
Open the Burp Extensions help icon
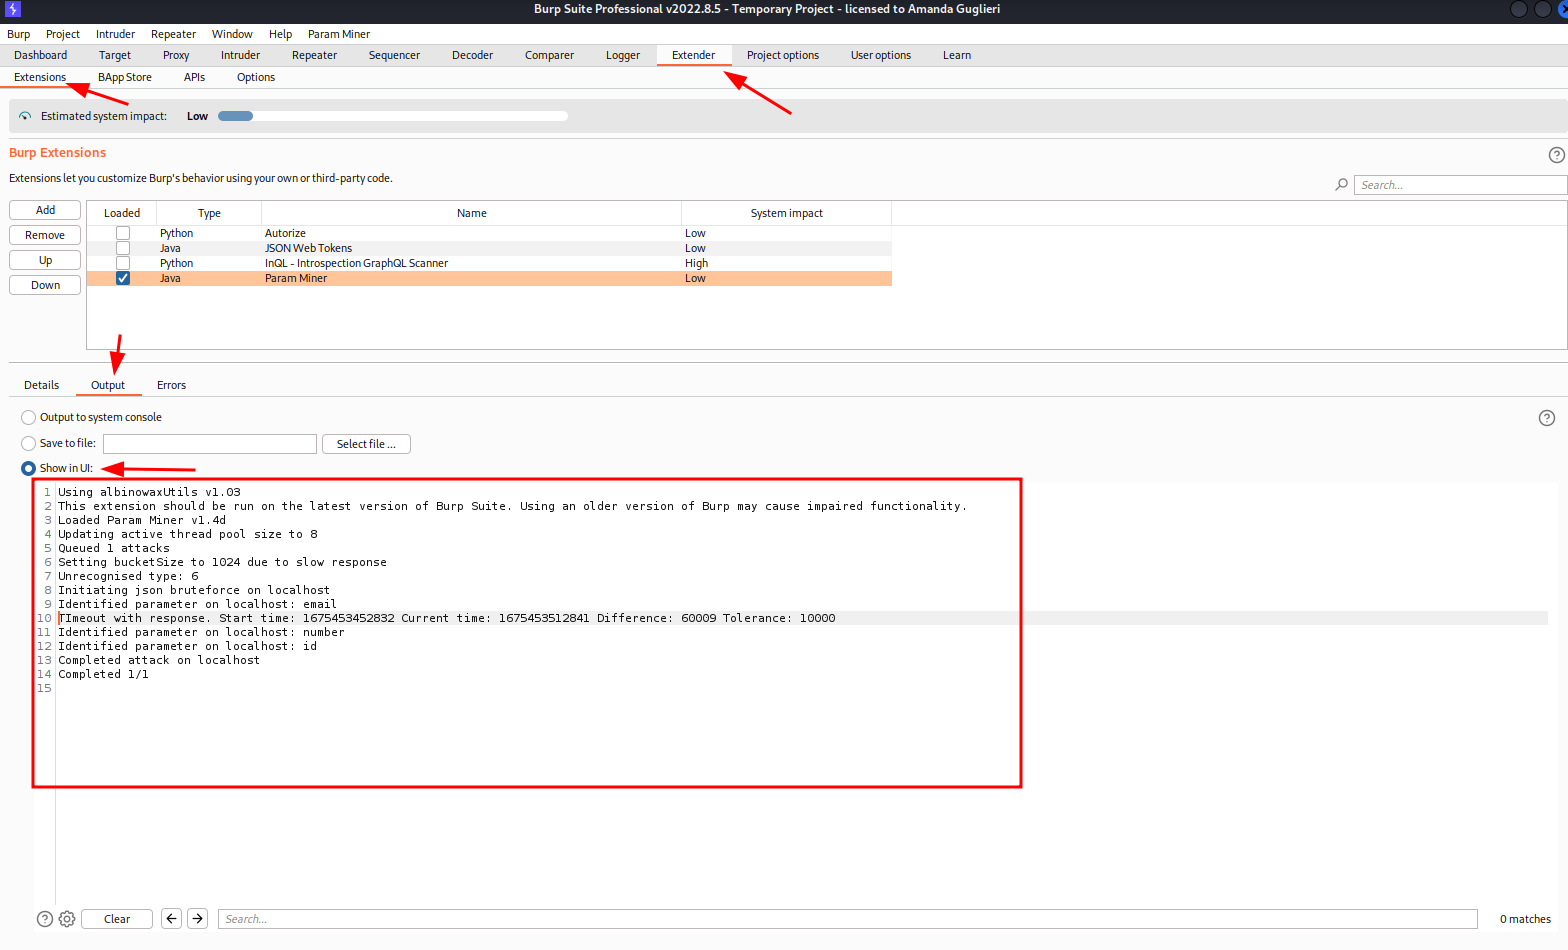click(x=1556, y=155)
